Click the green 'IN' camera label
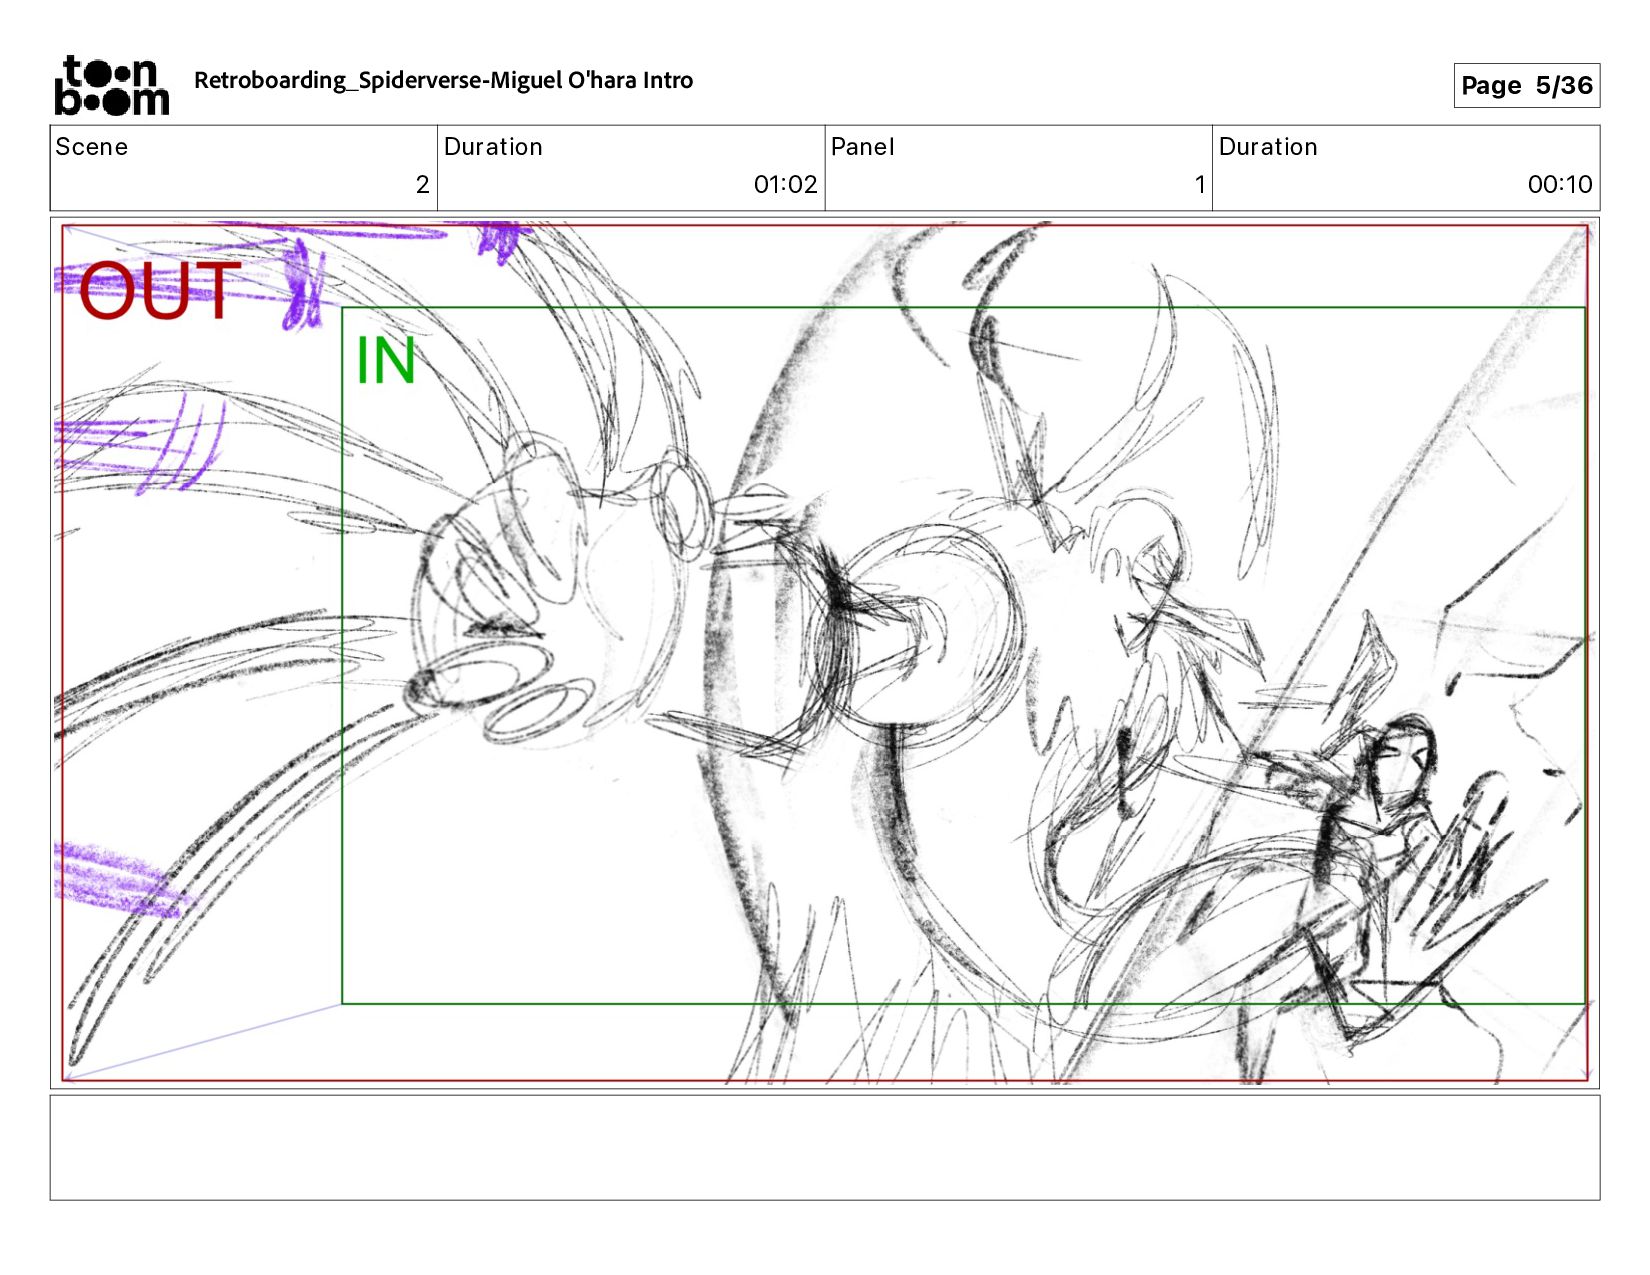 point(385,361)
